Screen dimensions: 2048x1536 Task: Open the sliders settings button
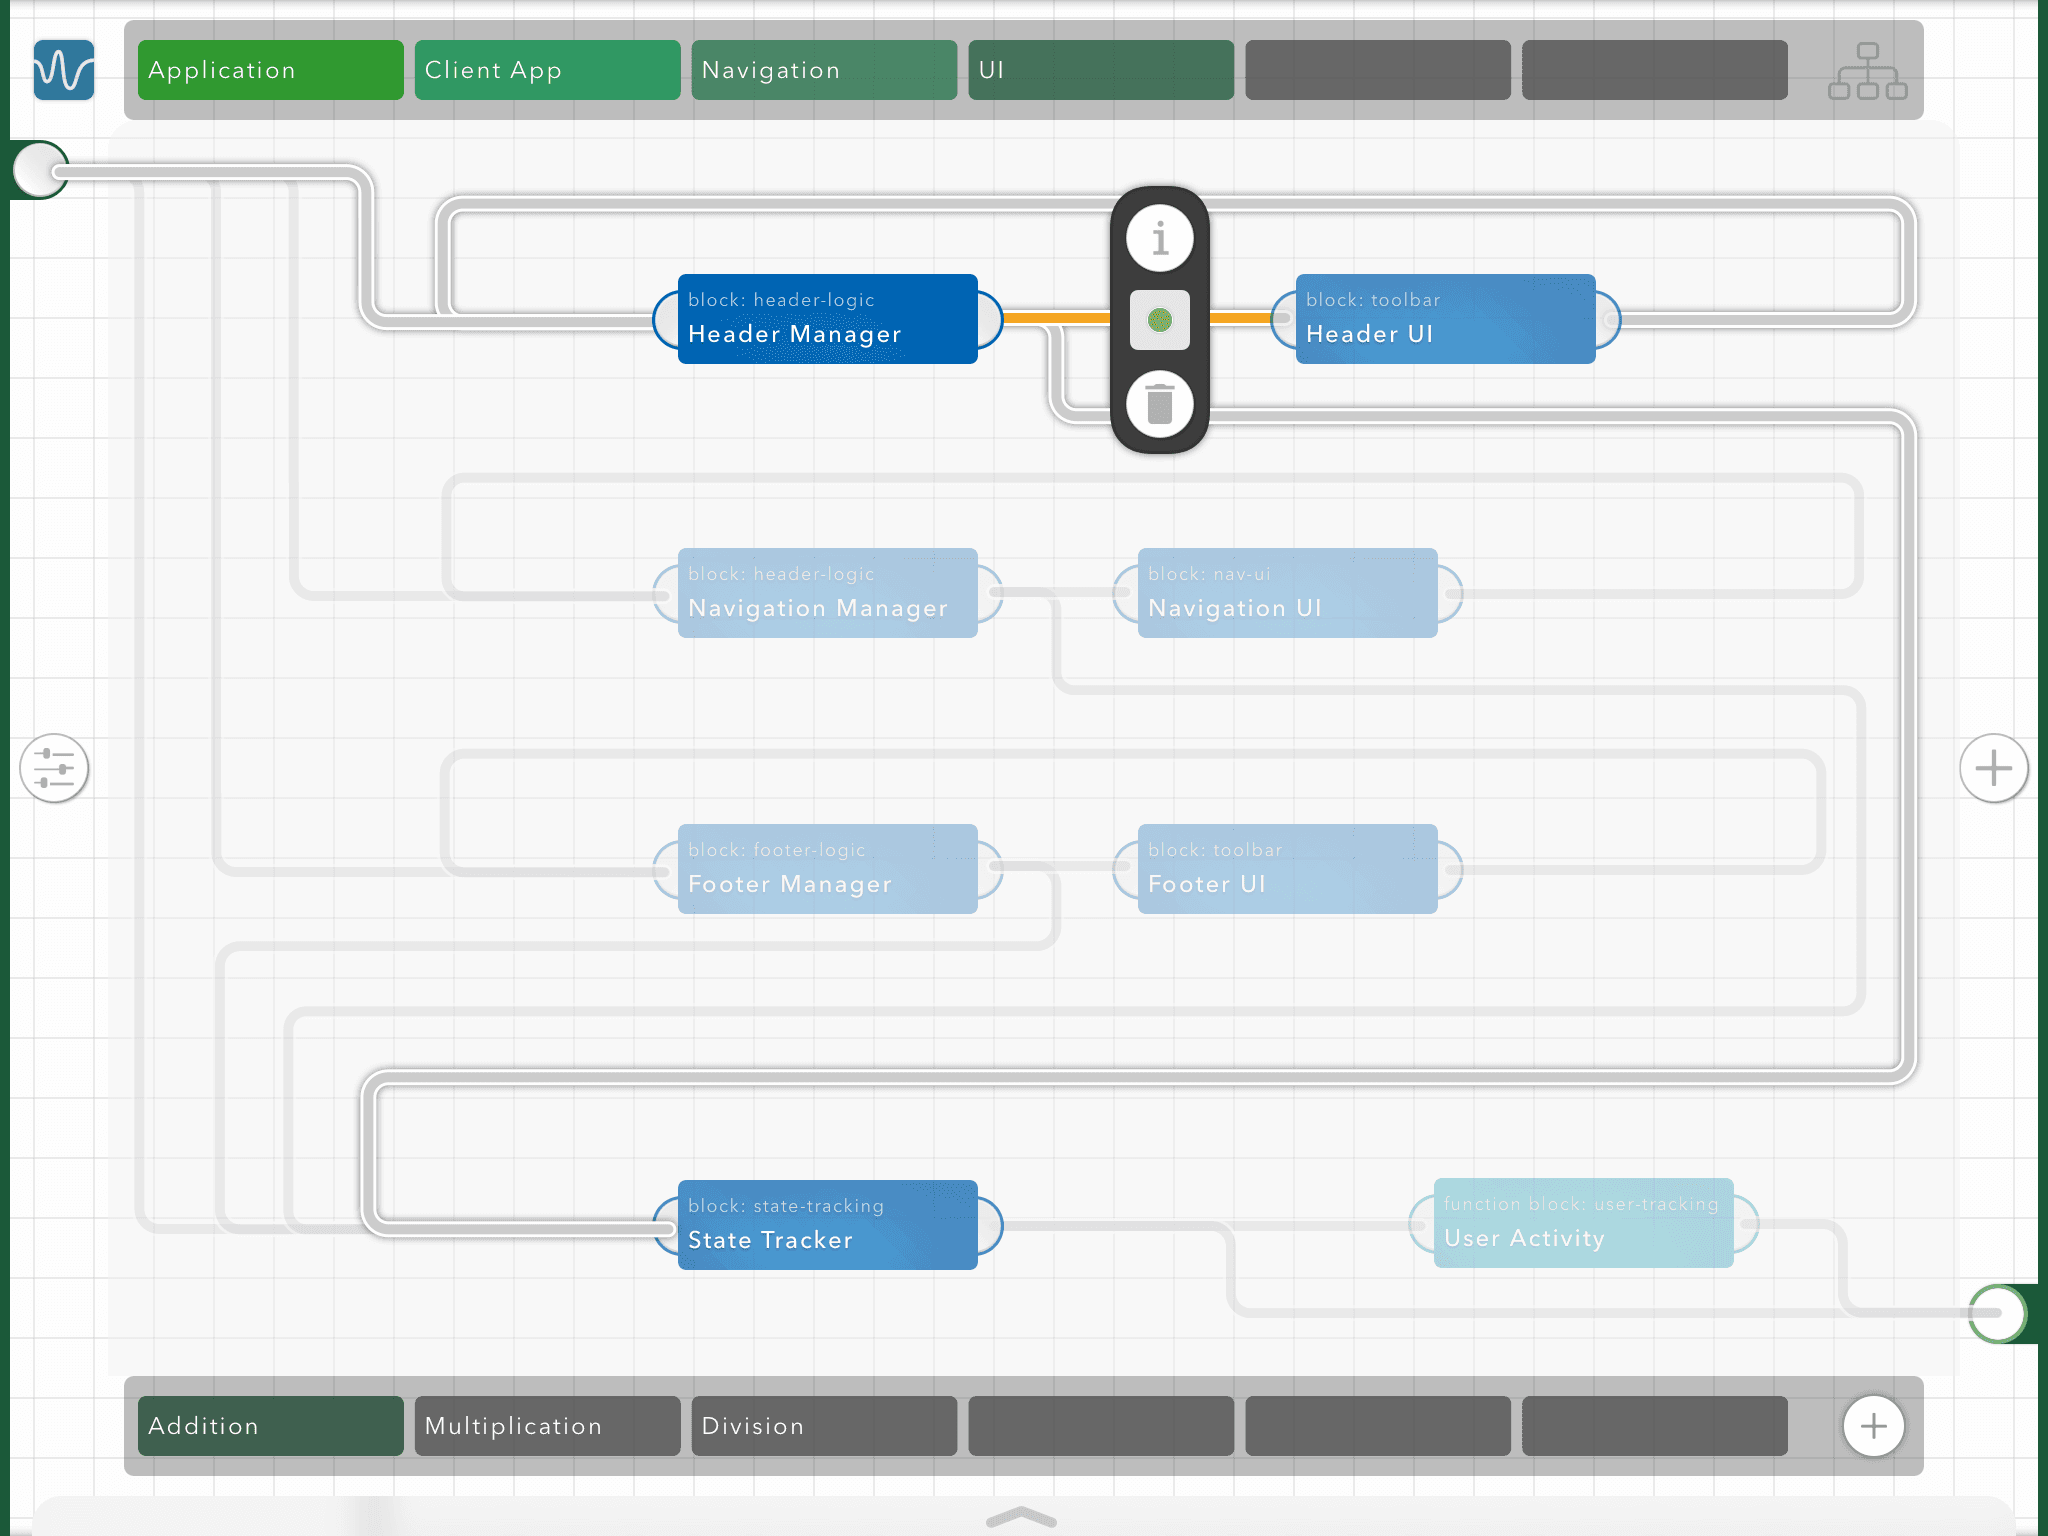pos(54,768)
